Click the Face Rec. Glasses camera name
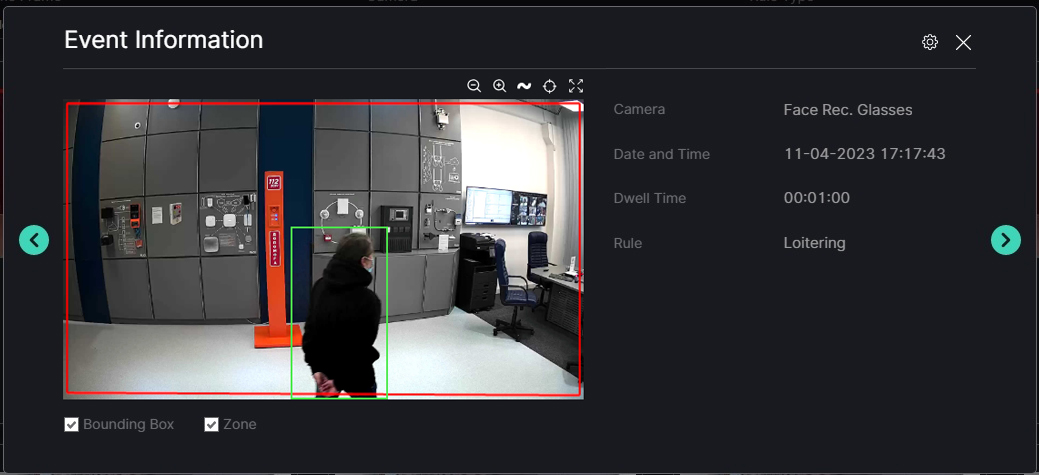The image size is (1039, 475). 848,110
